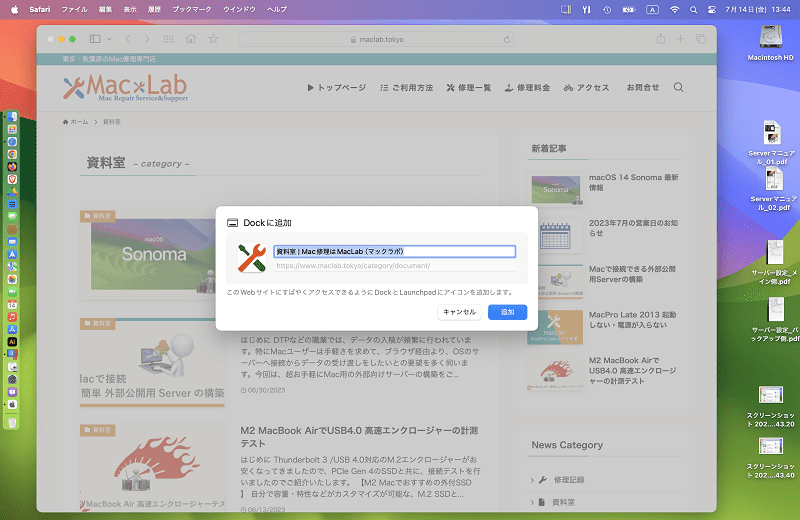Viewport: 800px width, 520px height.
Task: Open the Calendar app in the Dock
Action: point(12,305)
